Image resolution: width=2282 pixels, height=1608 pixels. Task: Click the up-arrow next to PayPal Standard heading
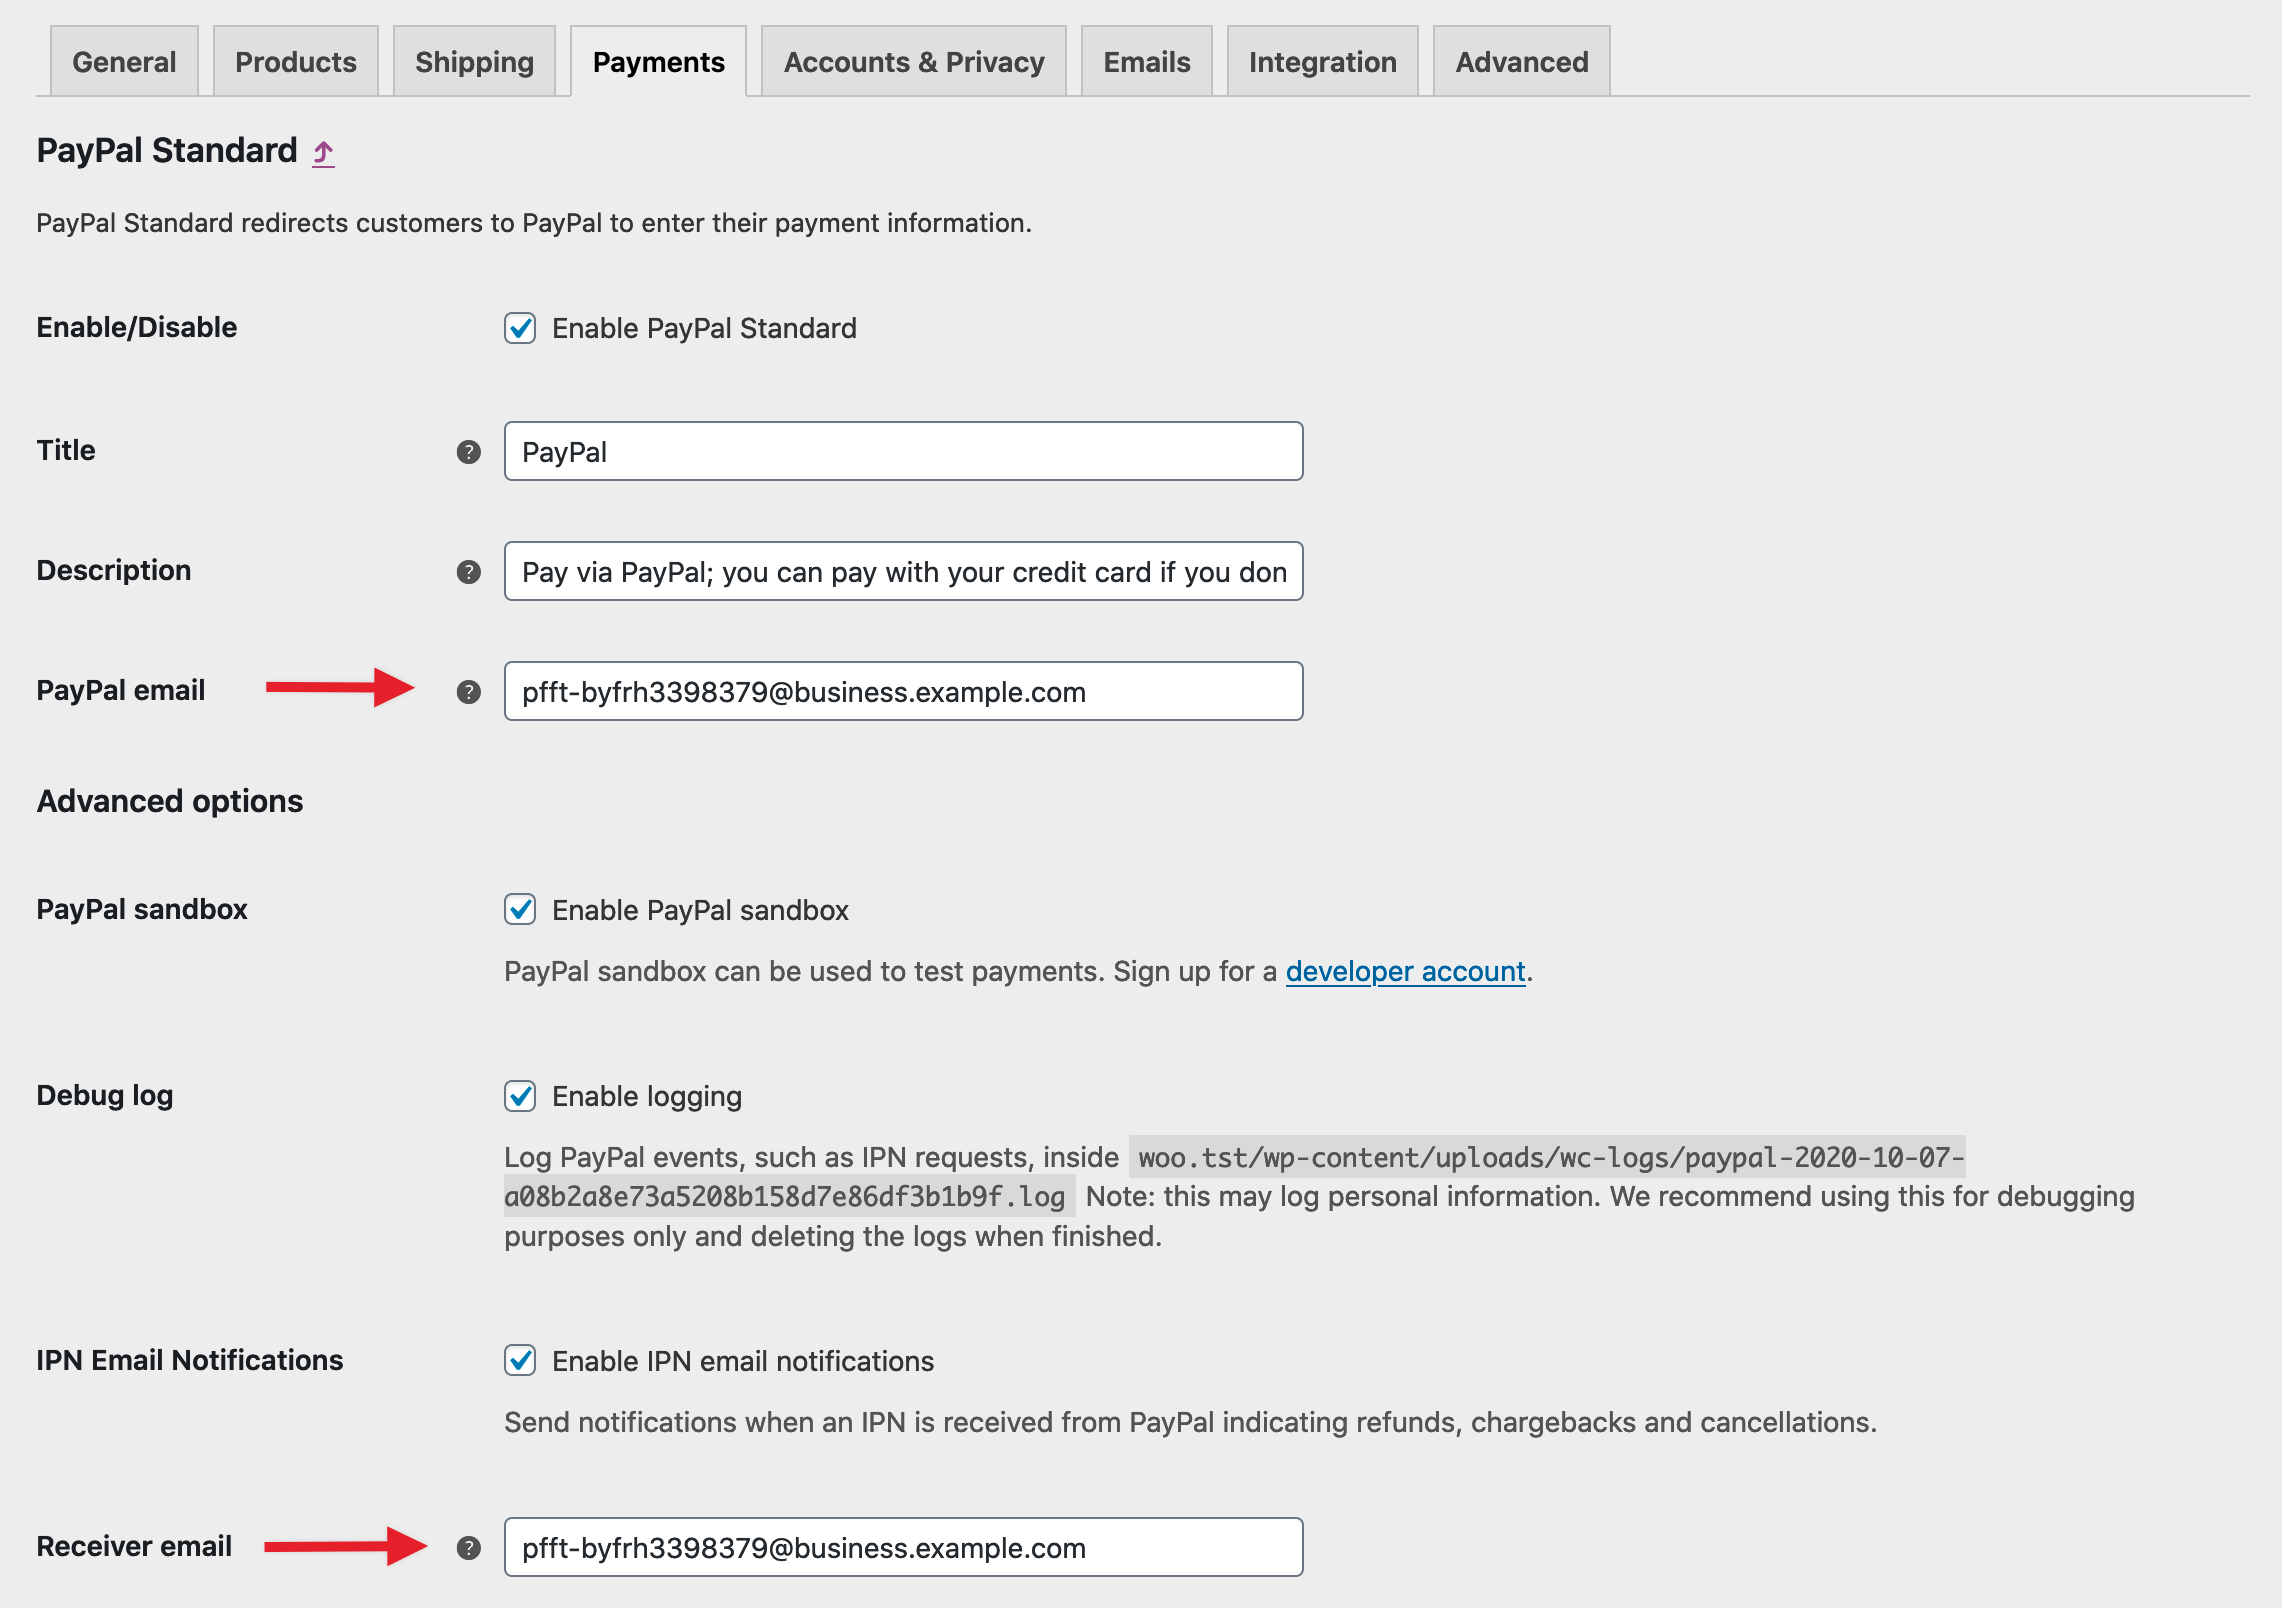323,152
